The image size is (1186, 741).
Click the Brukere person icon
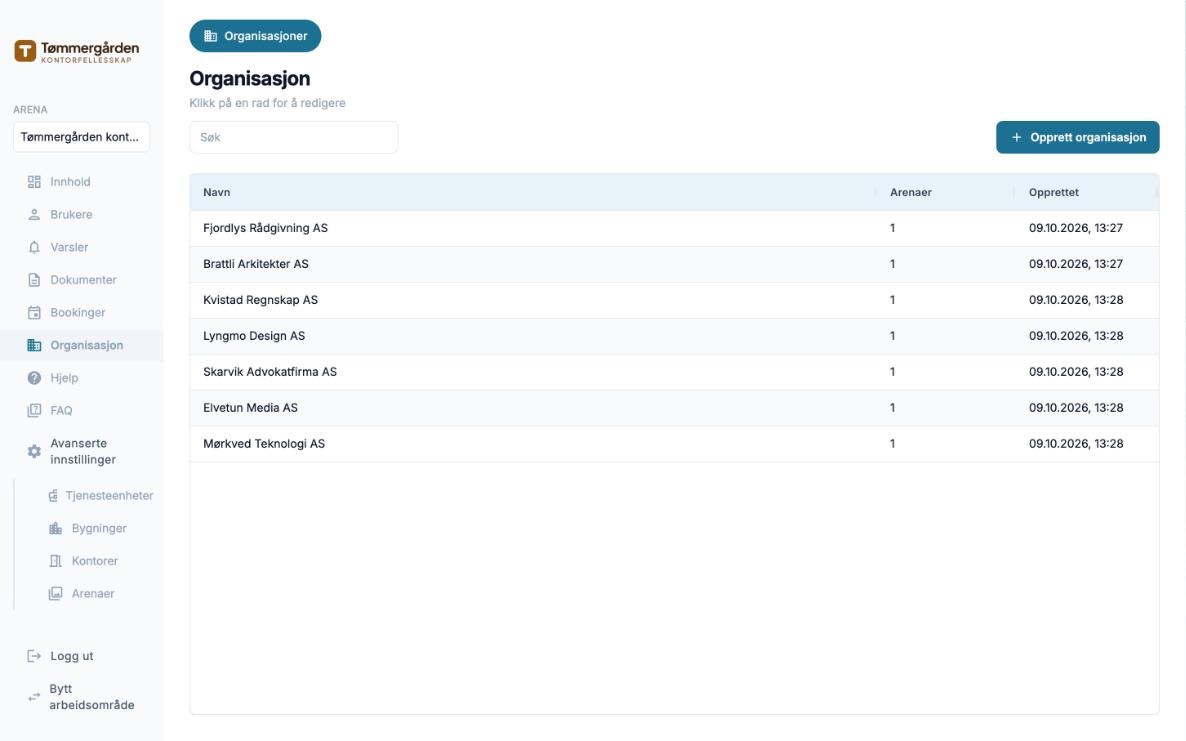click(x=34, y=215)
